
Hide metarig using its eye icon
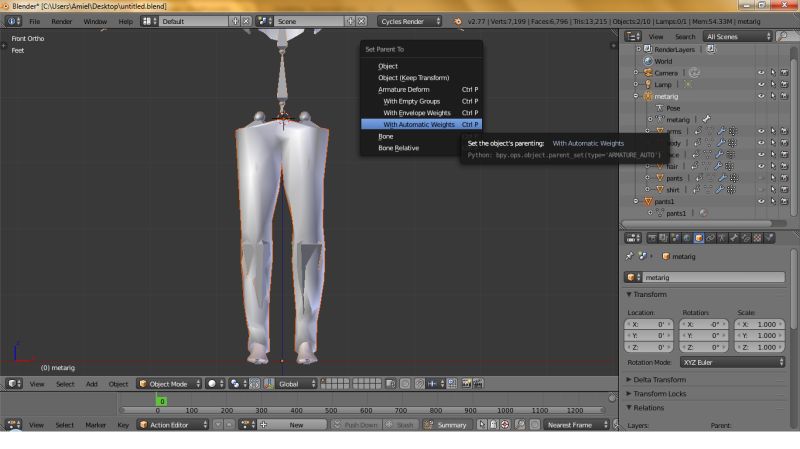(x=761, y=96)
